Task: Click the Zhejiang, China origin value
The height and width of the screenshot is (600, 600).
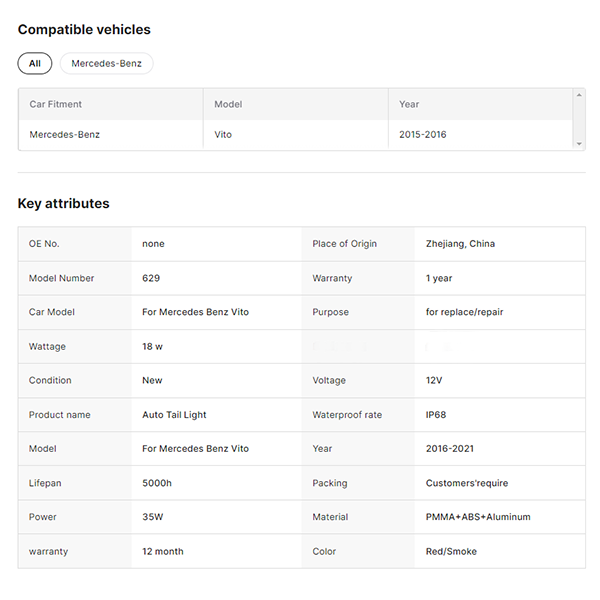Action: (x=460, y=244)
